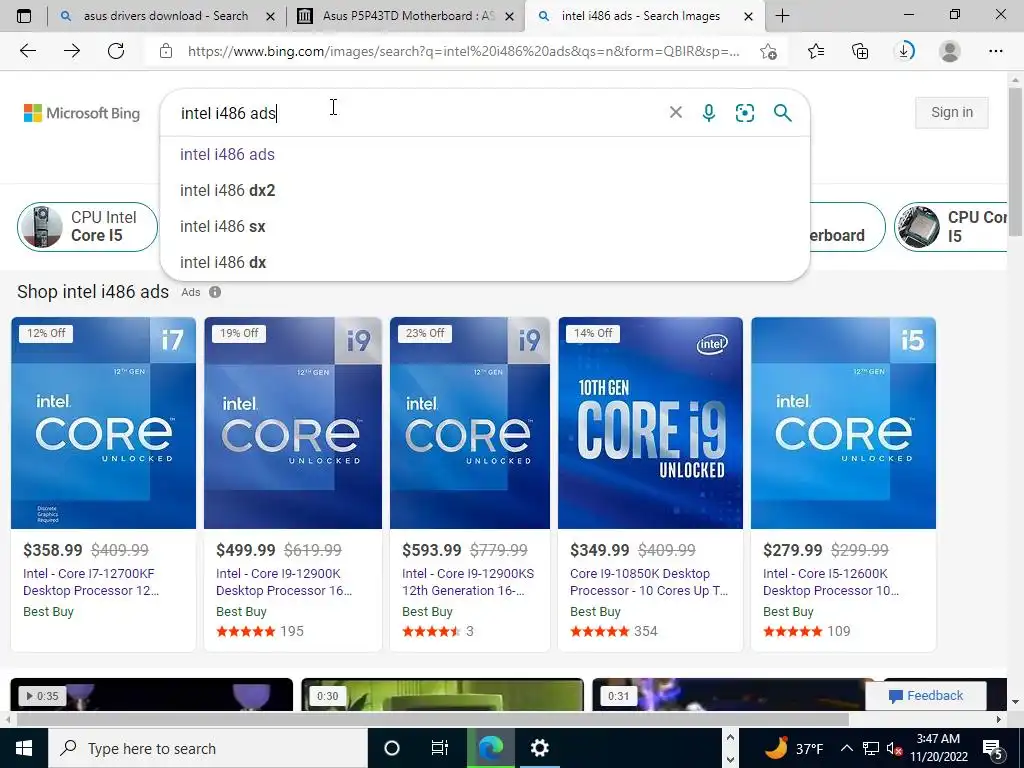Open browser profile avatar
The image size is (1024, 768).
950,51
